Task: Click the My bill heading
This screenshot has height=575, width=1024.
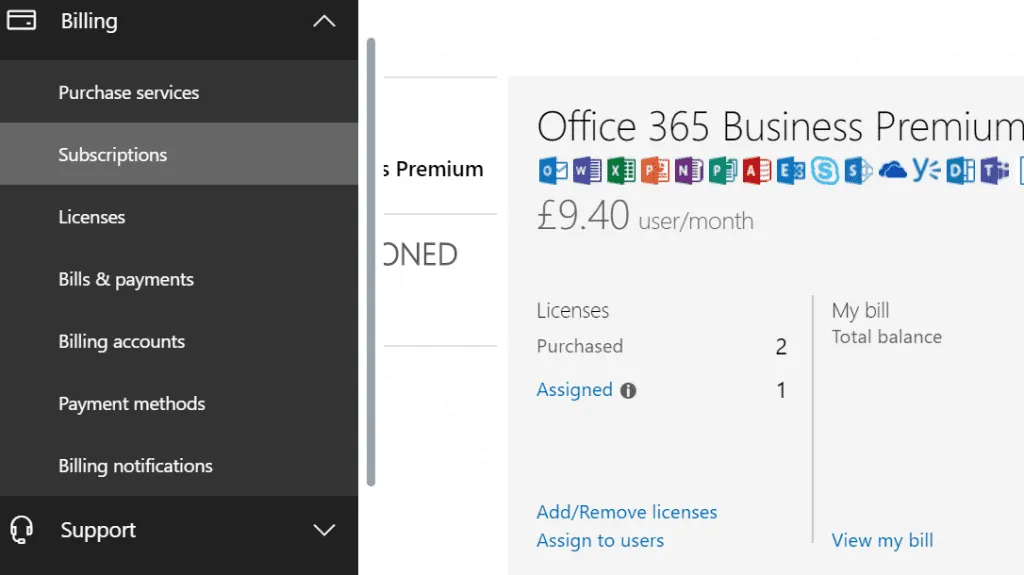Action: (860, 310)
